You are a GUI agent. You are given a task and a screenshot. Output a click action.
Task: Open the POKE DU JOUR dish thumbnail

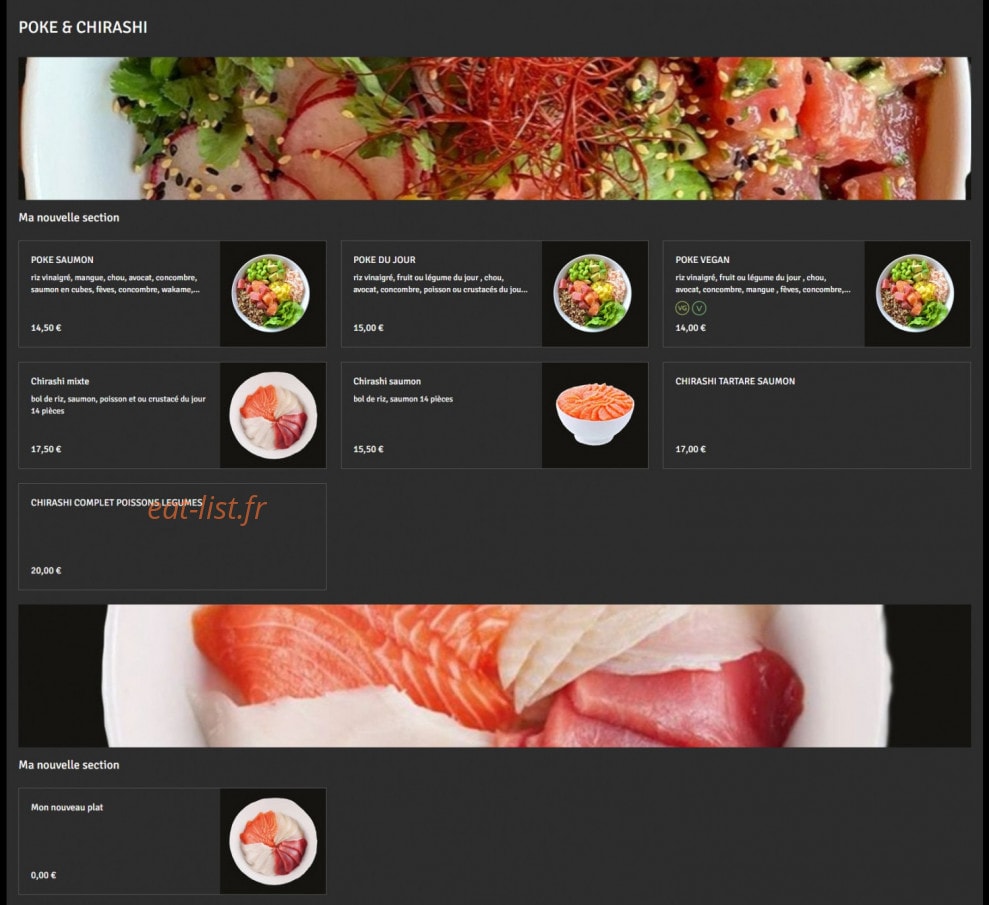(x=595, y=293)
